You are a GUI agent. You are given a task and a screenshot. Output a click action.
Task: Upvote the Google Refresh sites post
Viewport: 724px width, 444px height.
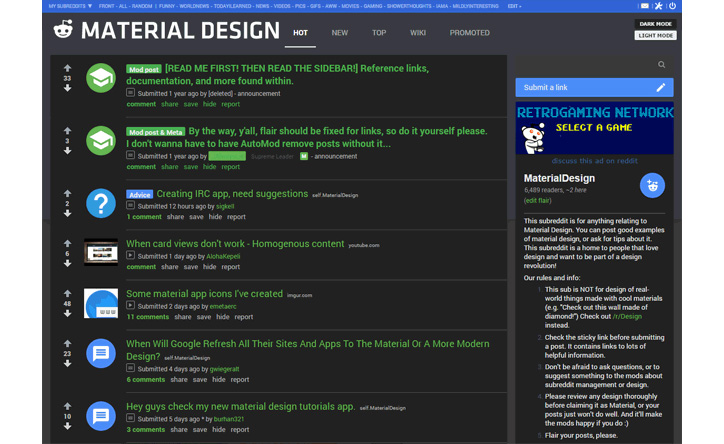pyautogui.click(x=67, y=344)
